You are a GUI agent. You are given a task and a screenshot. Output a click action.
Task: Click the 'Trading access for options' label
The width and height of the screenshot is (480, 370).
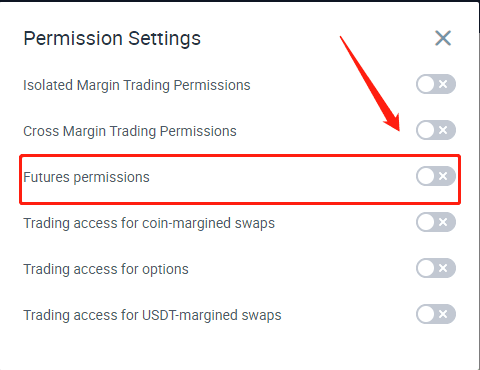pos(106,269)
